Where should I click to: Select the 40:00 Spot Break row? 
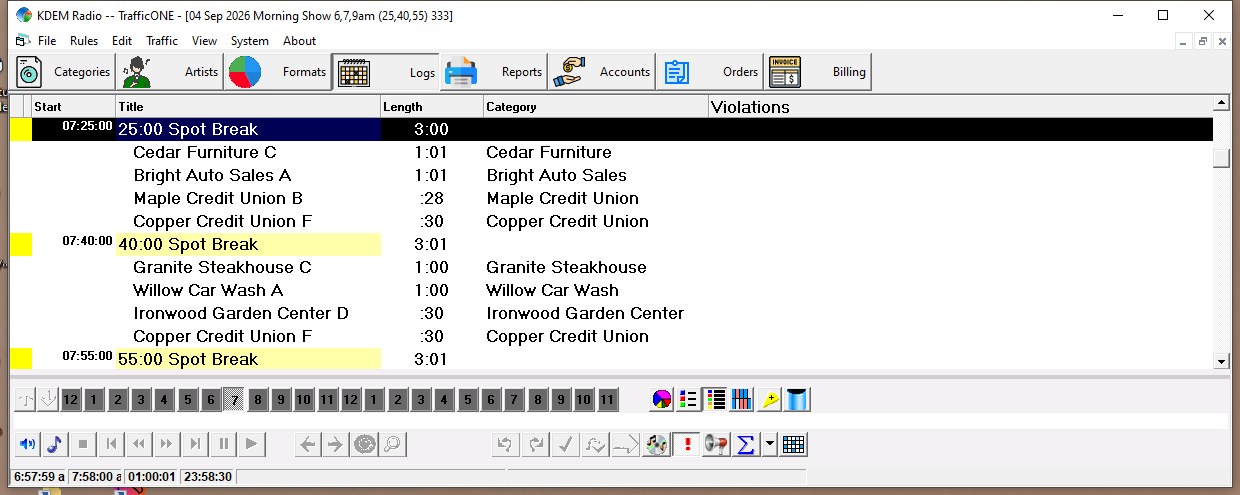tap(611, 244)
